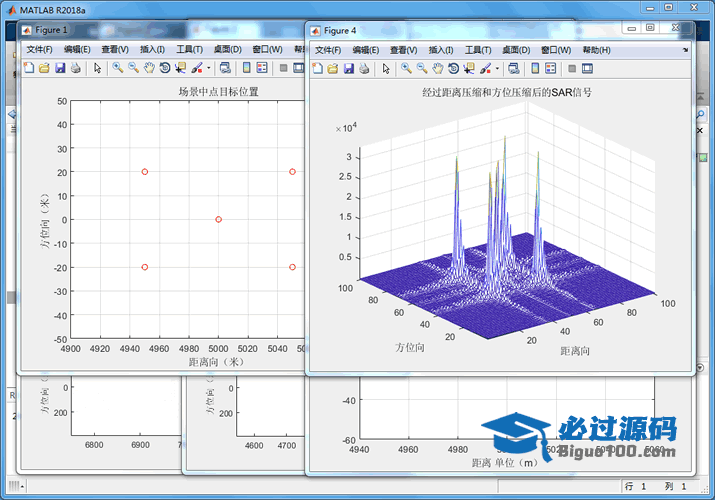
Task: Expand the Brush tool dropdown arrow in Figure 4
Action: 497,69
